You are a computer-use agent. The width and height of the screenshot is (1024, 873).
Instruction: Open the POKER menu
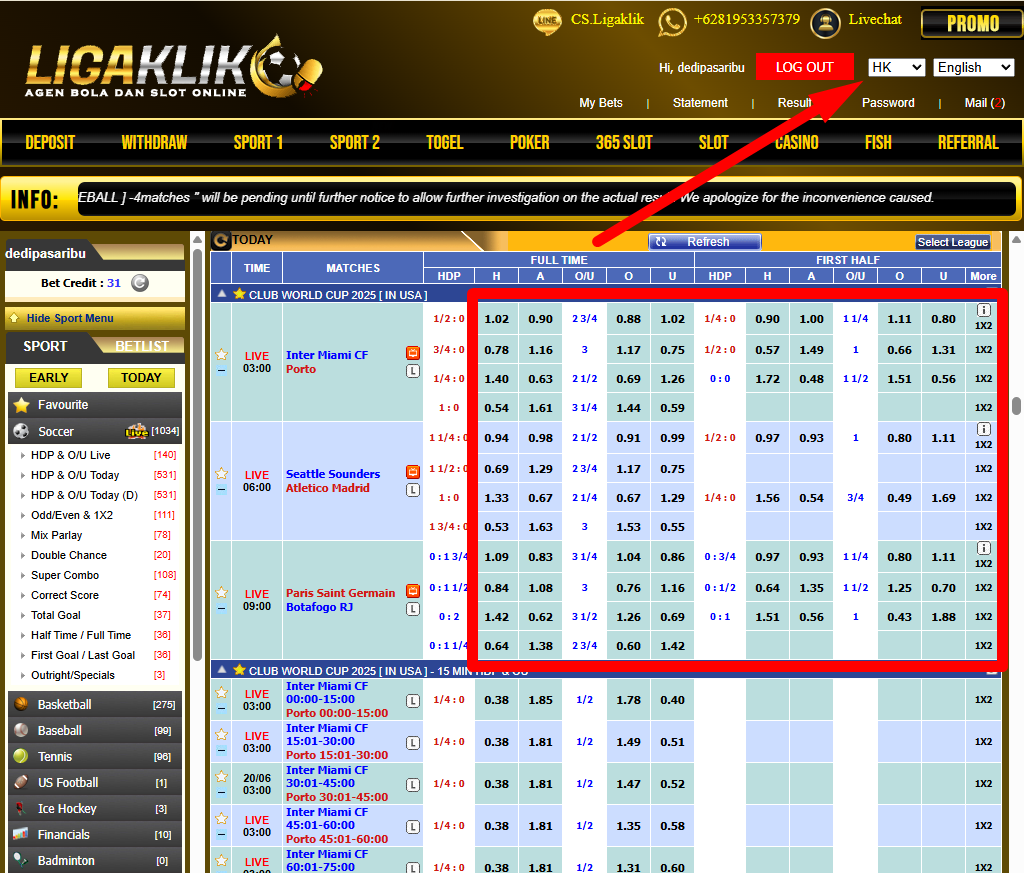[530, 142]
